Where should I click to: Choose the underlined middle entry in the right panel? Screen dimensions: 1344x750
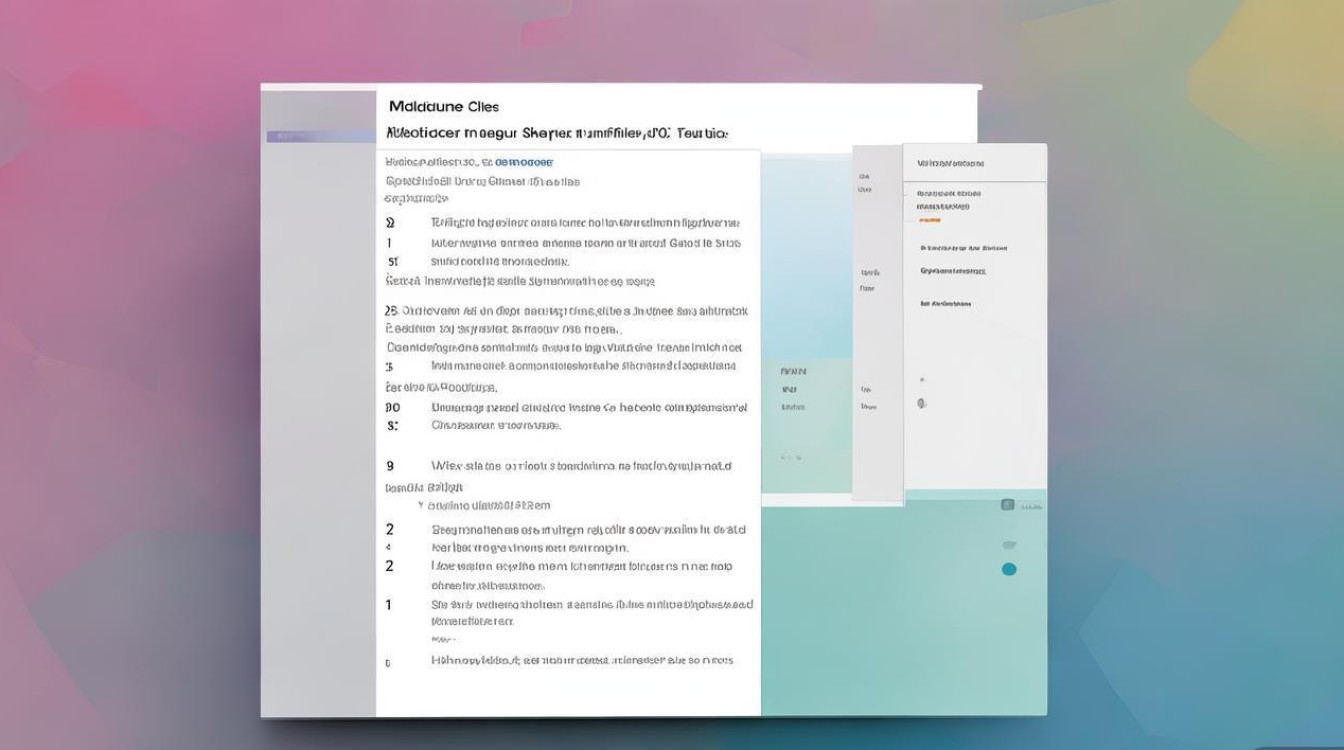952,271
